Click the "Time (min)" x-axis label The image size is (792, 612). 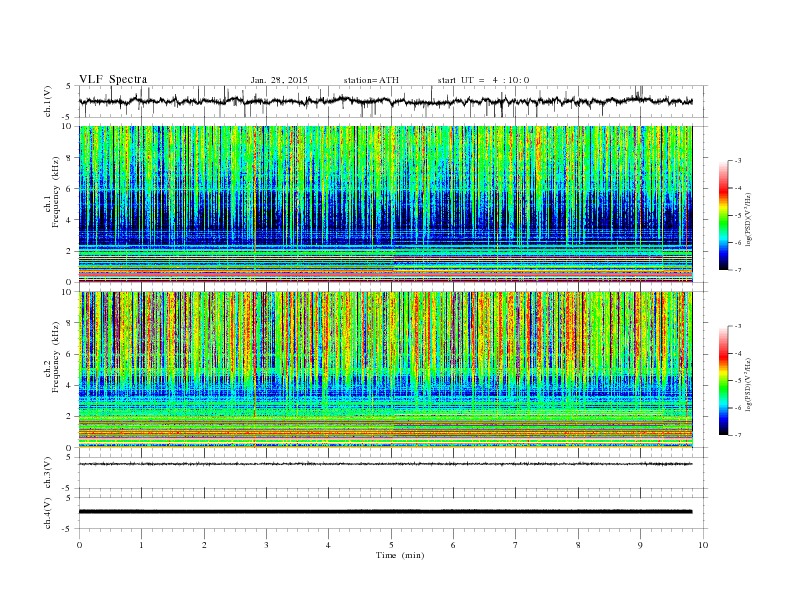[400, 555]
